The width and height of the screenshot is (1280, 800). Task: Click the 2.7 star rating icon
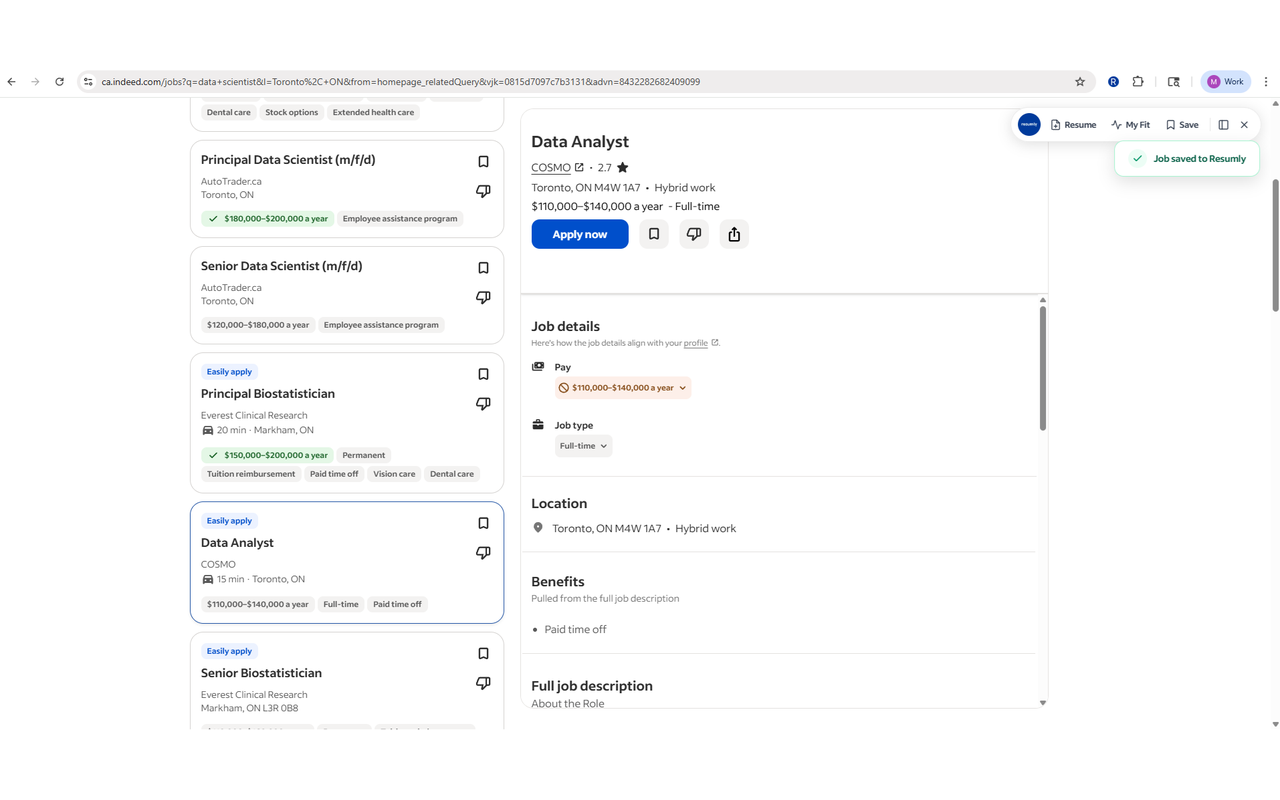coord(622,168)
